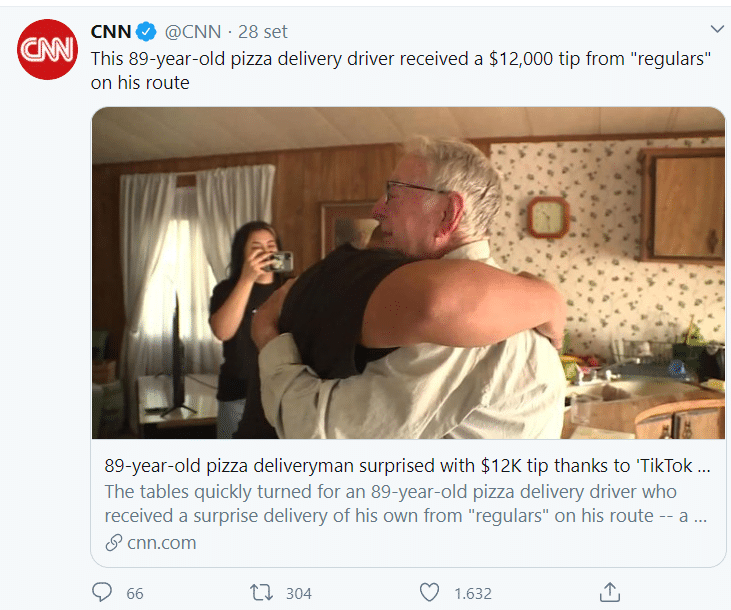Screen dimensions: 731x610
Task: Click the chain link icon beside cnn.com
Action: [x=114, y=543]
